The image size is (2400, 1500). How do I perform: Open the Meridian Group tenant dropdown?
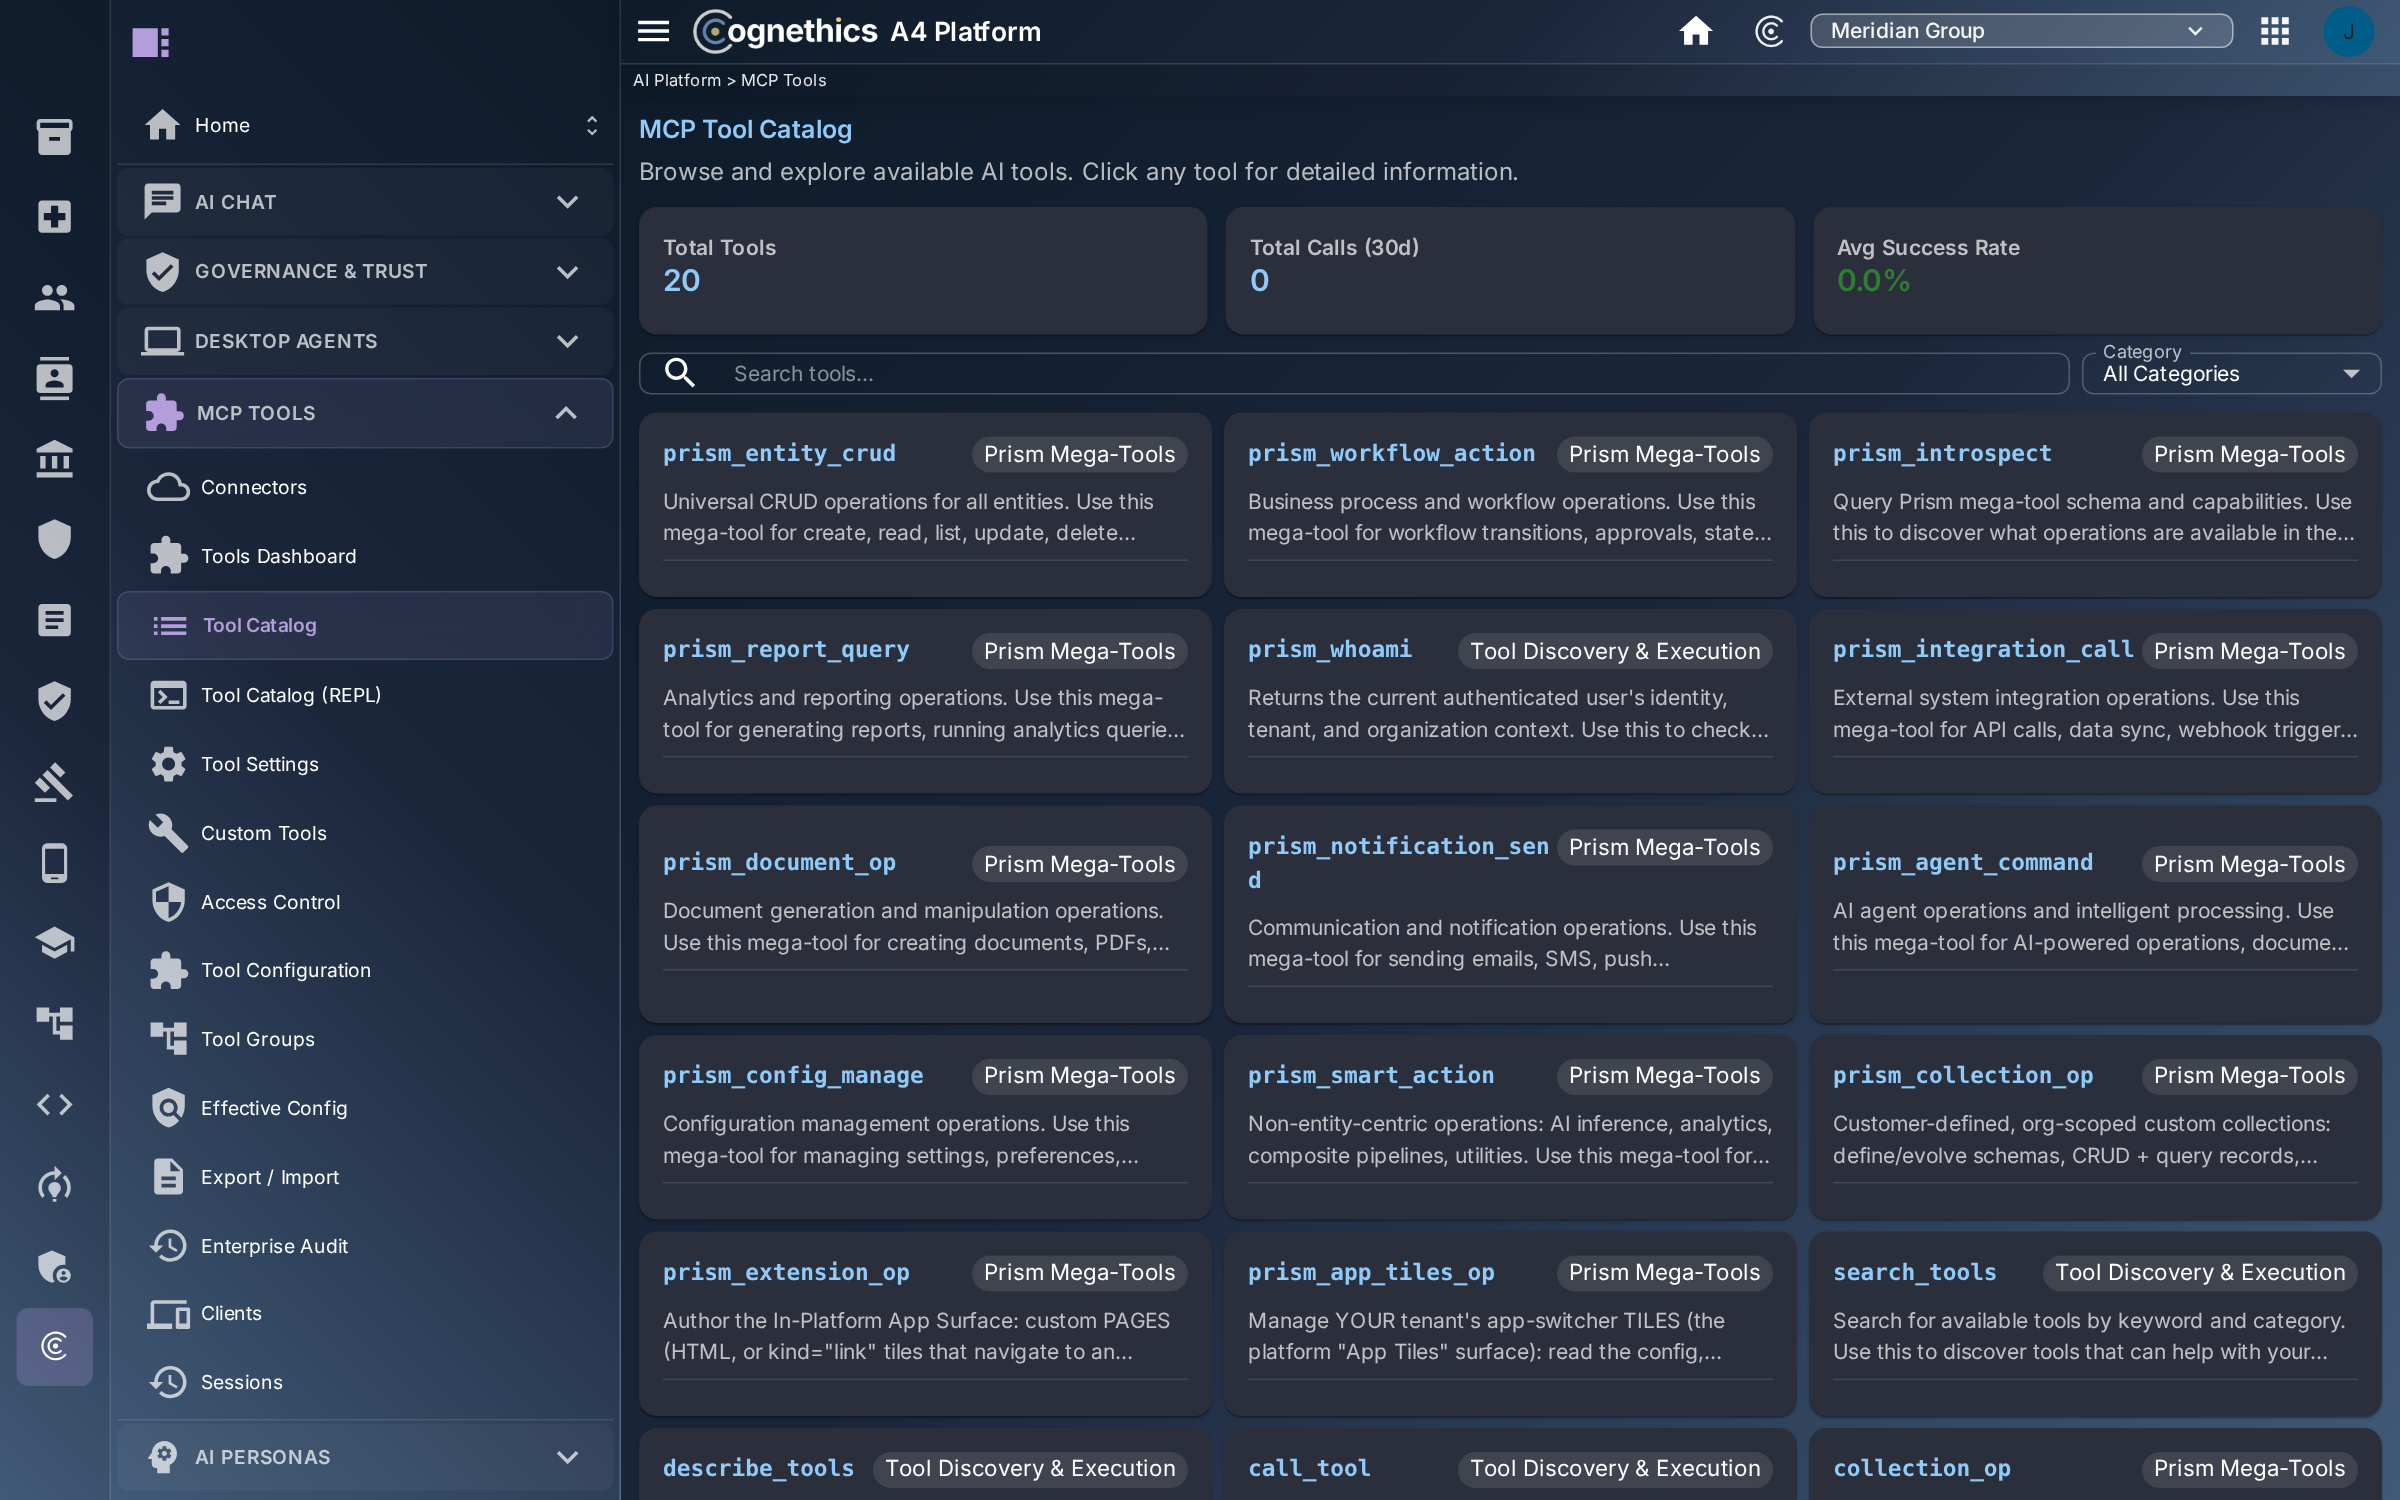2020,31
